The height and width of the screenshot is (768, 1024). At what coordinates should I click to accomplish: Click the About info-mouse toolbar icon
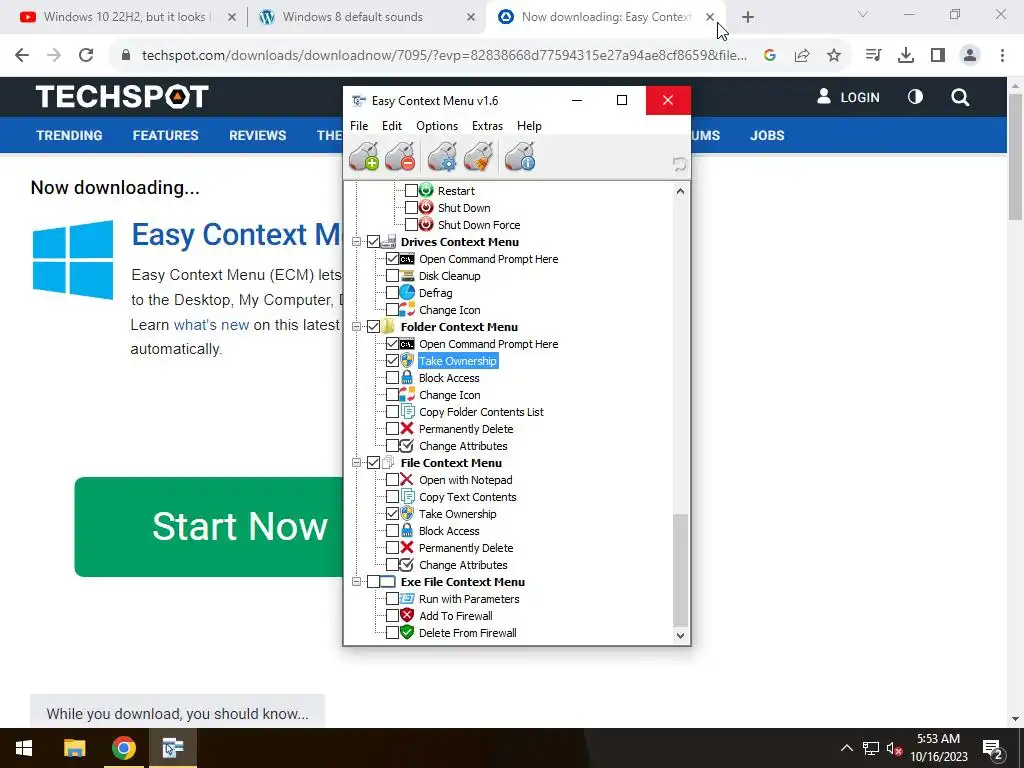pos(520,156)
